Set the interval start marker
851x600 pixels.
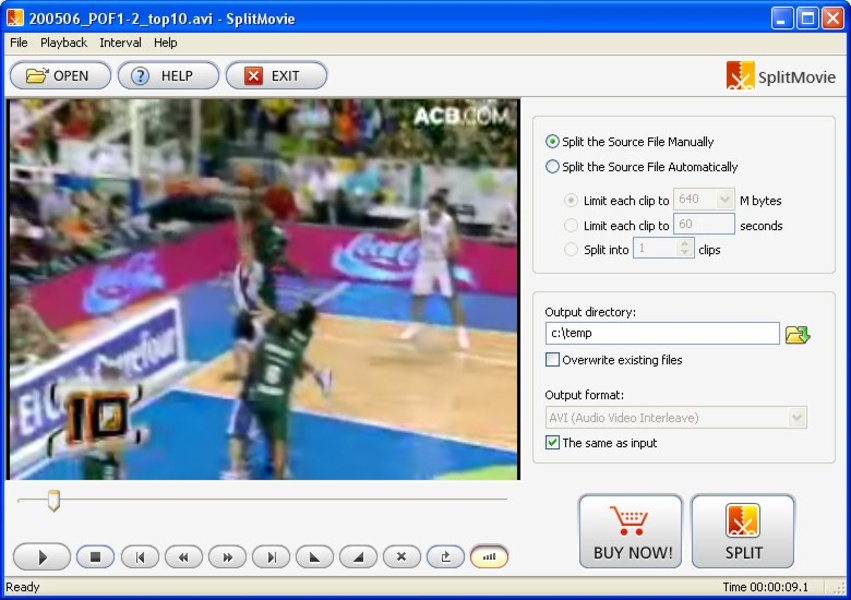(314, 557)
